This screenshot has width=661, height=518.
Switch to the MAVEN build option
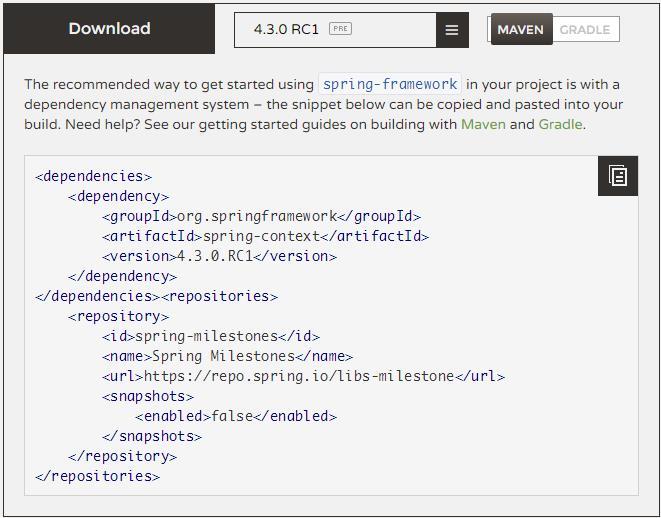[521, 30]
